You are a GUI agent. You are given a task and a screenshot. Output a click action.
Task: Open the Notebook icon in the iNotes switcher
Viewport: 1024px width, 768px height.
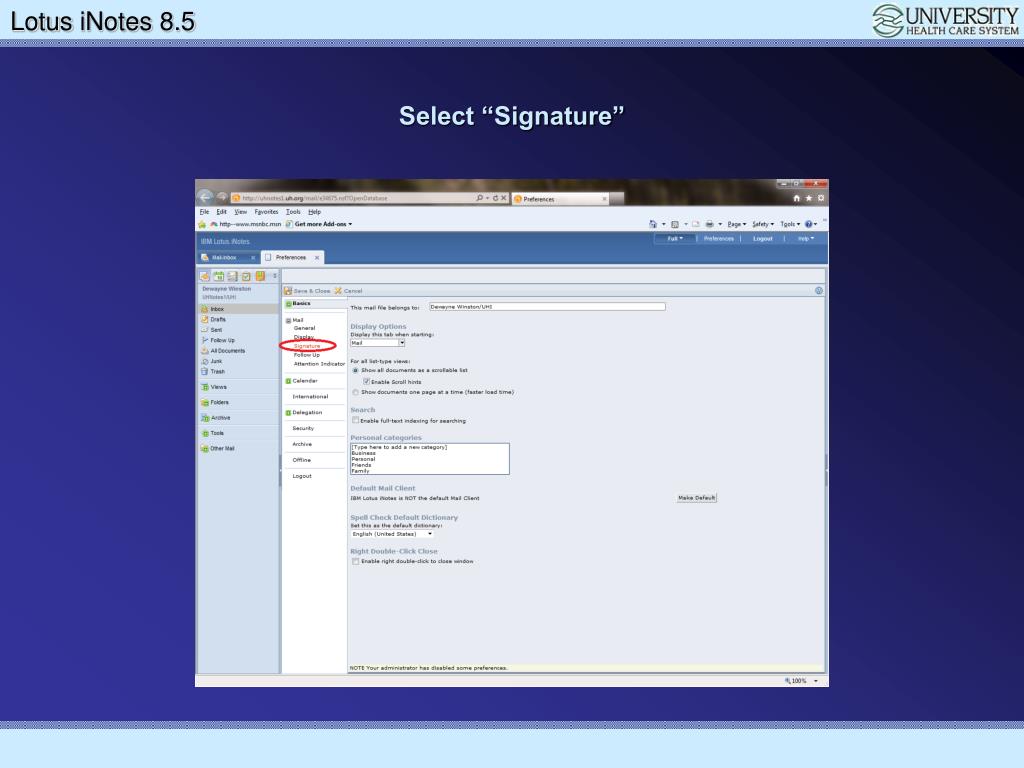(x=260, y=276)
